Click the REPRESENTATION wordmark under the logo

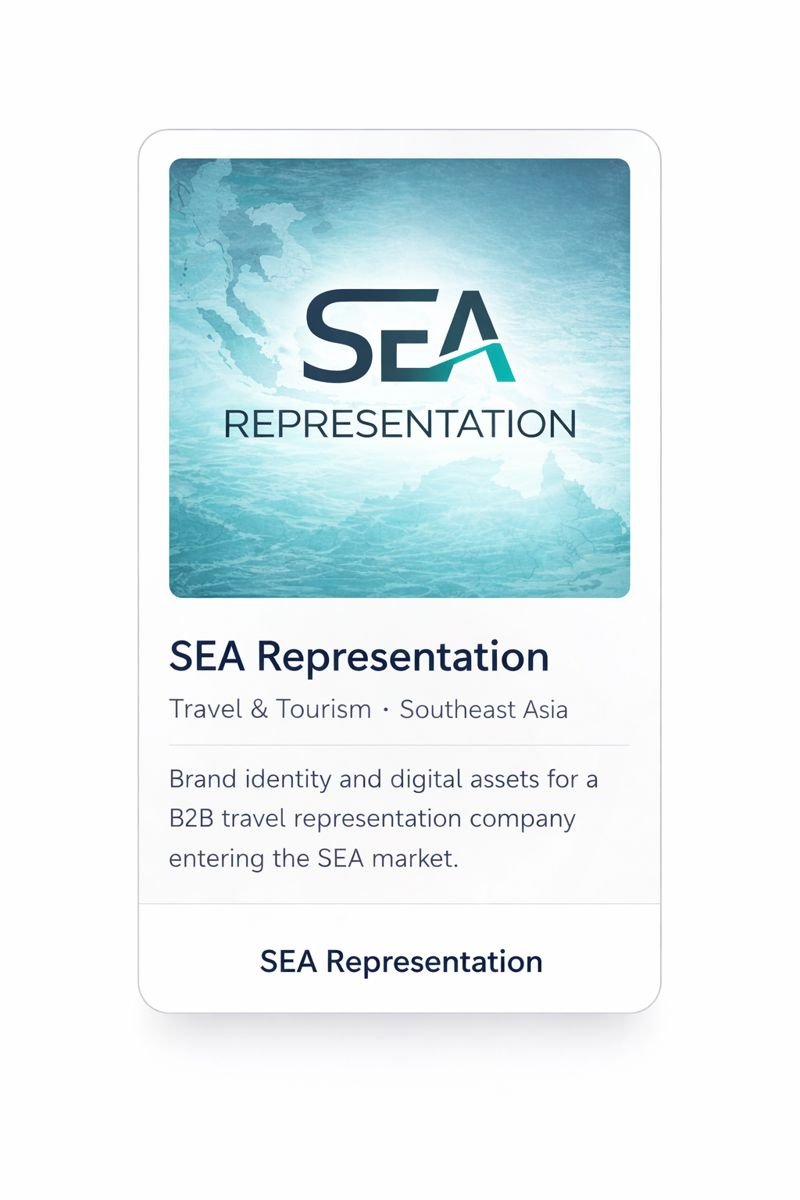click(400, 424)
